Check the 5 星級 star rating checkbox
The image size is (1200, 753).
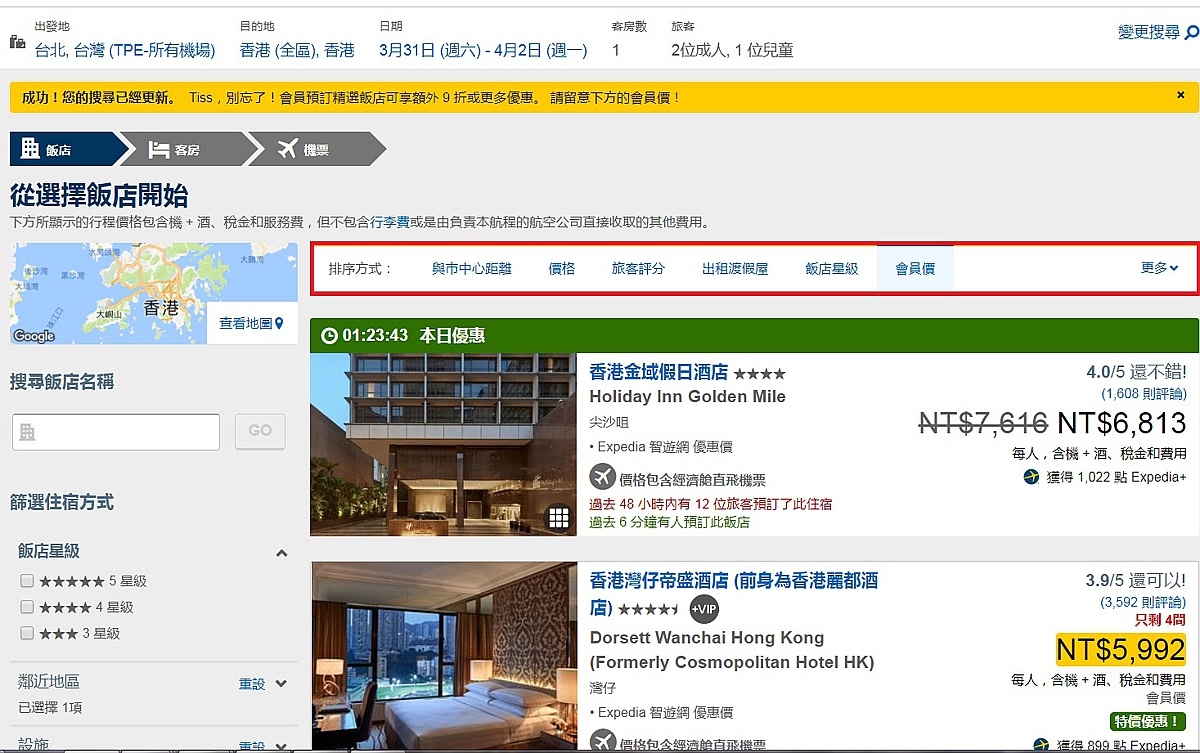(27, 581)
